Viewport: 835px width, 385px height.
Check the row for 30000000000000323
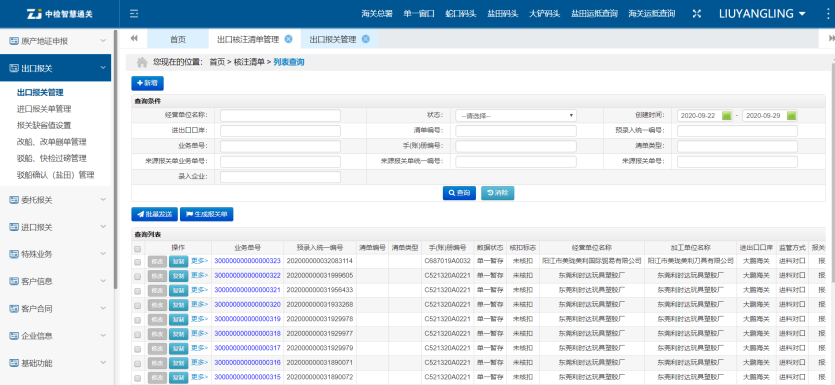click(x=138, y=261)
